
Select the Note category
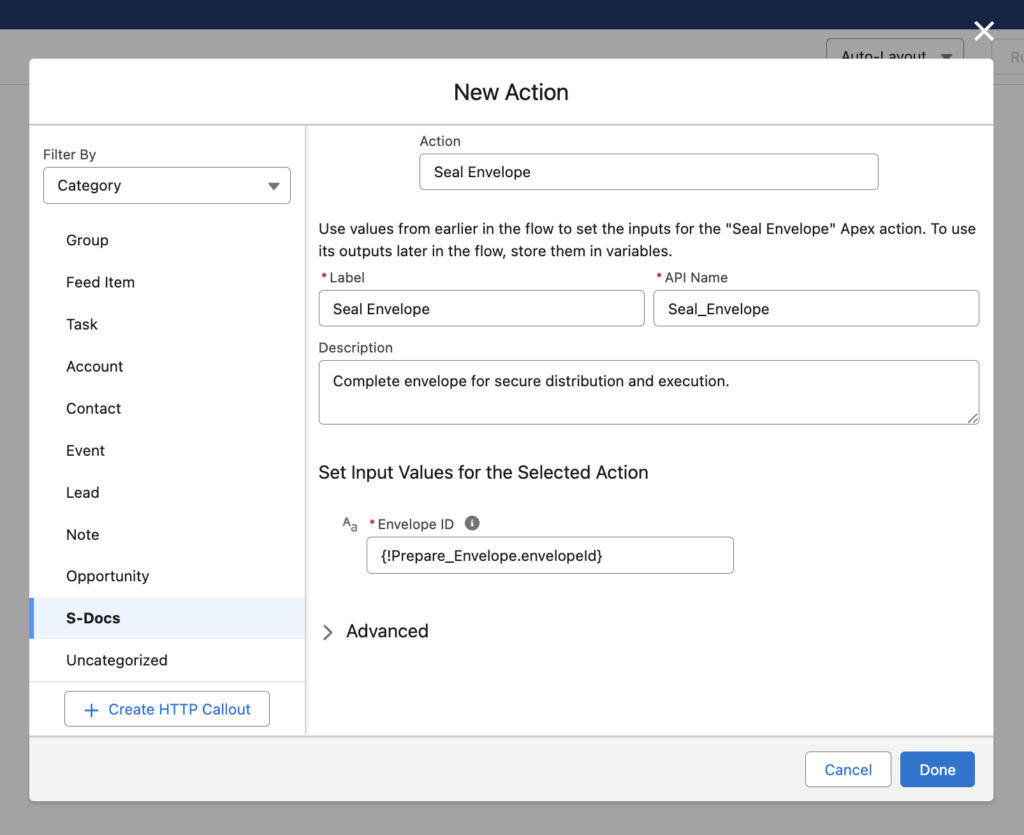point(82,534)
